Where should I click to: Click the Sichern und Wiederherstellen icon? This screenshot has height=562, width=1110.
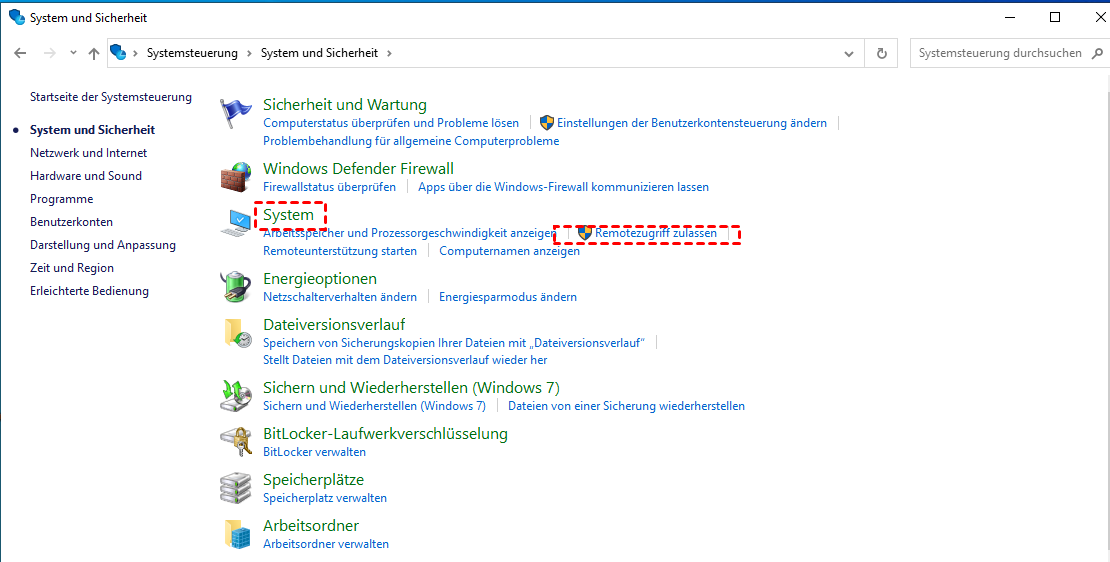[236, 396]
